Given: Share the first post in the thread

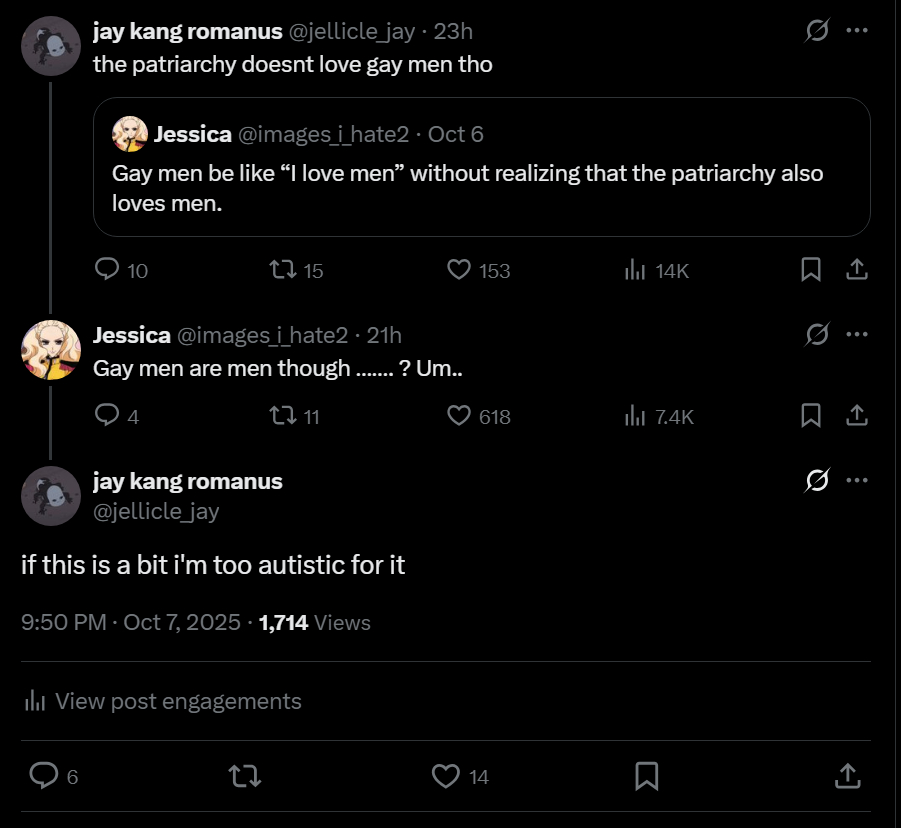Looking at the screenshot, I should [856, 270].
